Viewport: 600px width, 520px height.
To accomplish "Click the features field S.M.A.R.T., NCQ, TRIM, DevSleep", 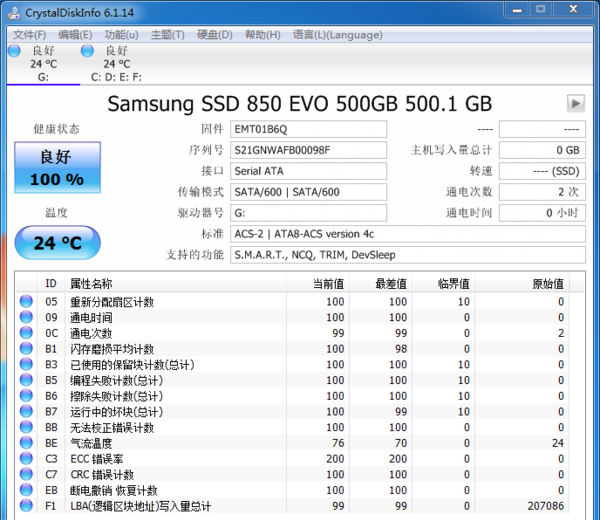I will (408, 255).
